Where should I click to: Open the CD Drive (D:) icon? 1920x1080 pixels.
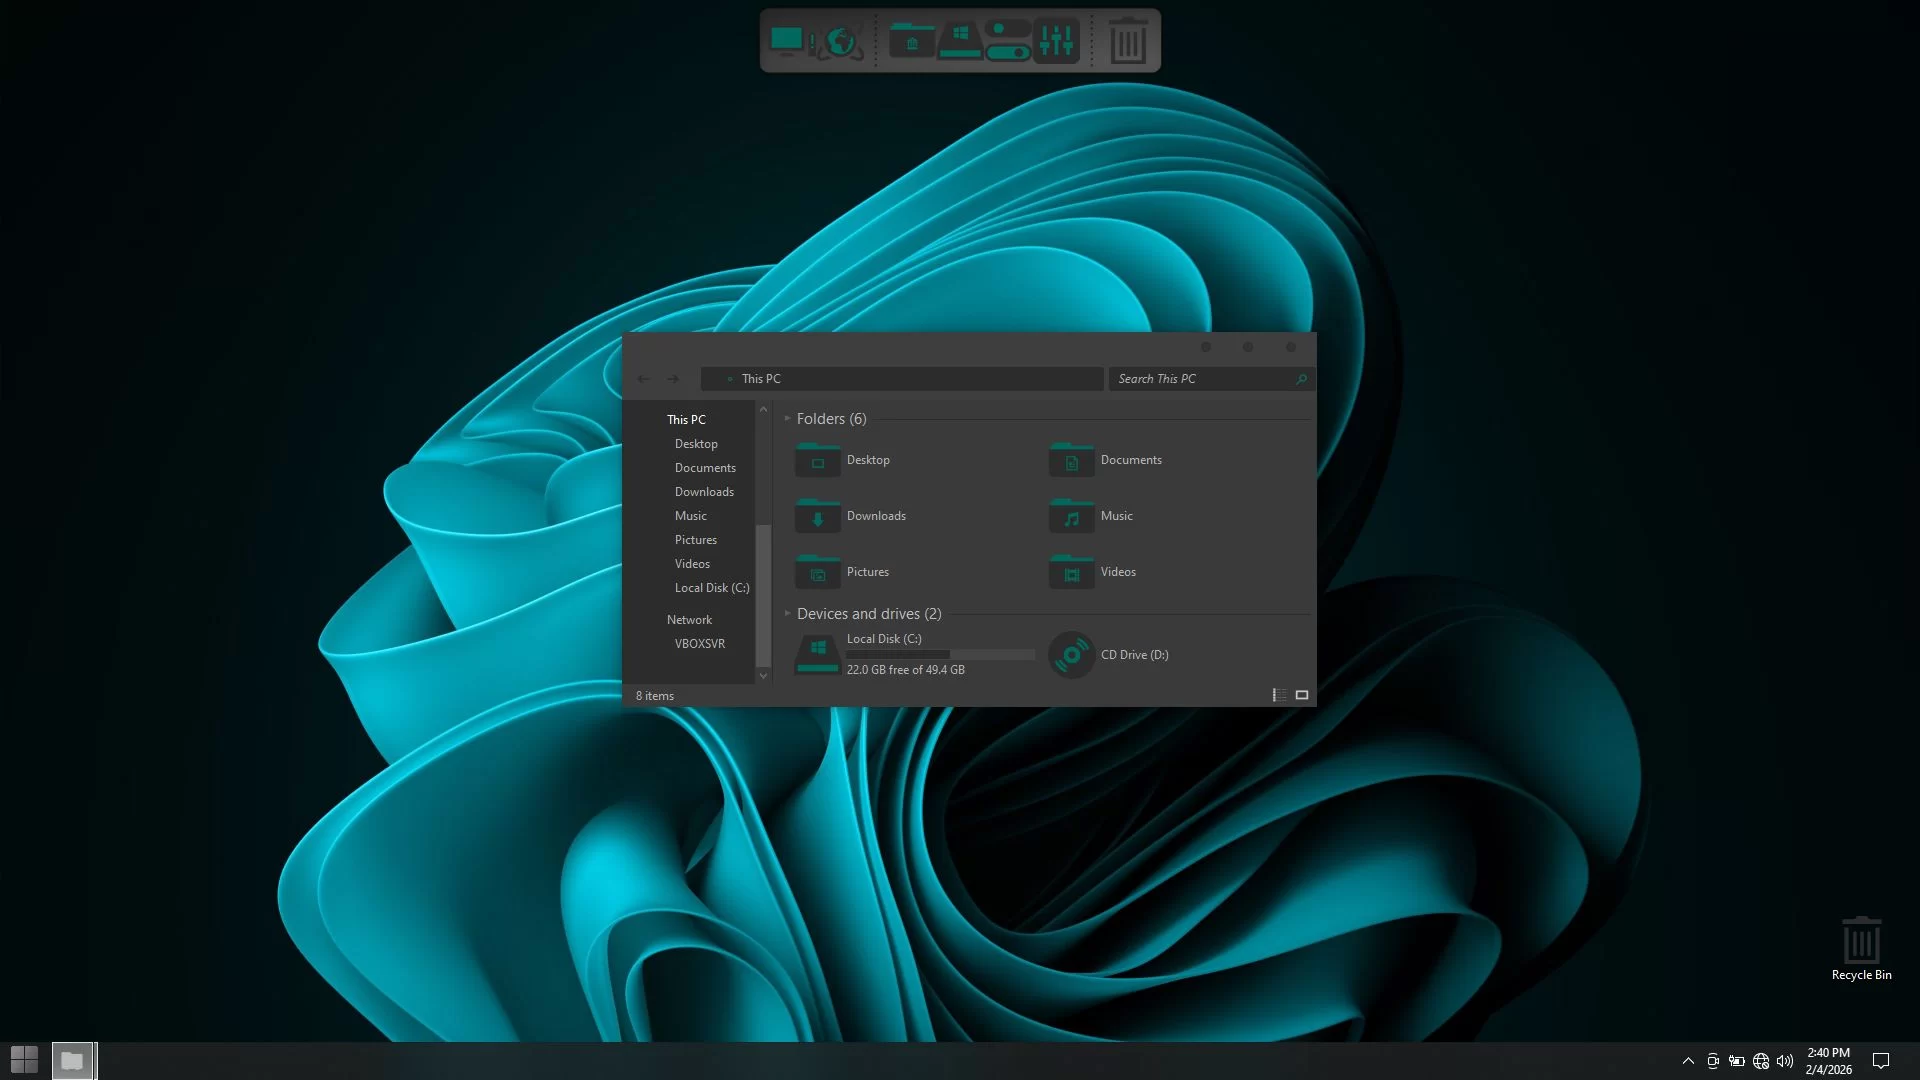click(1071, 655)
